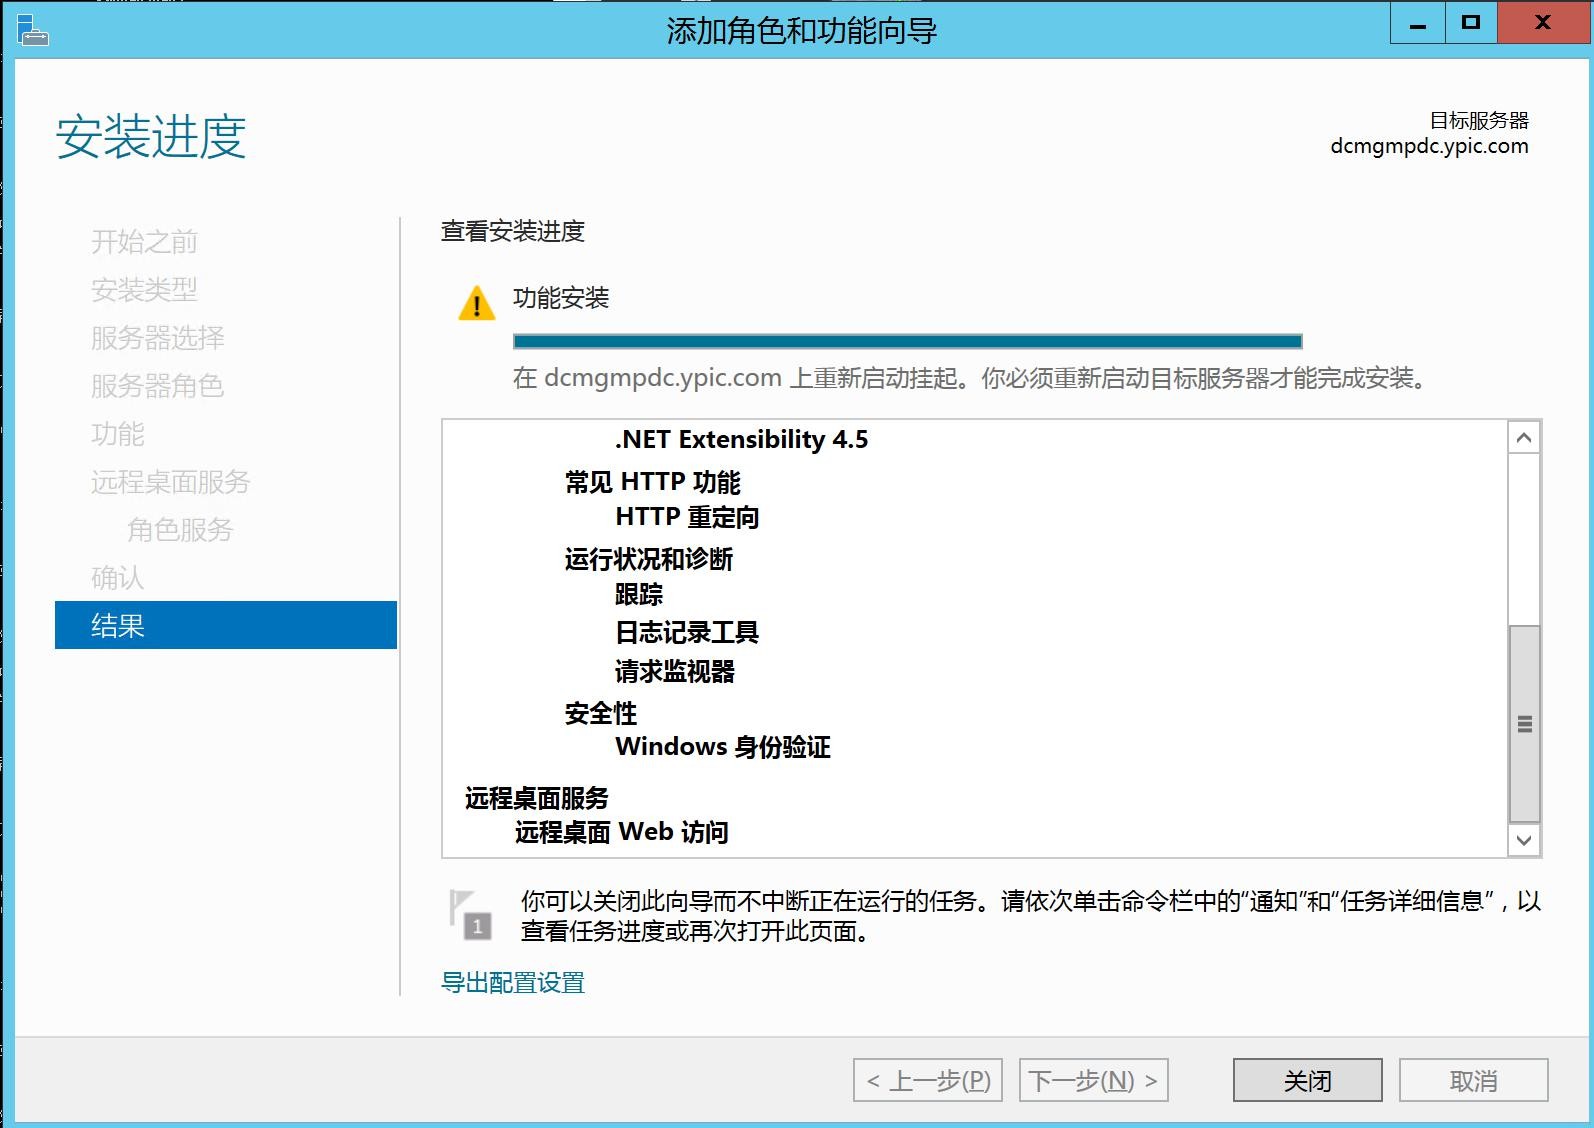Click the yellow warning icon beside 功能安装
The width and height of the screenshot is (1594, 1128).
tap(476, 303)
